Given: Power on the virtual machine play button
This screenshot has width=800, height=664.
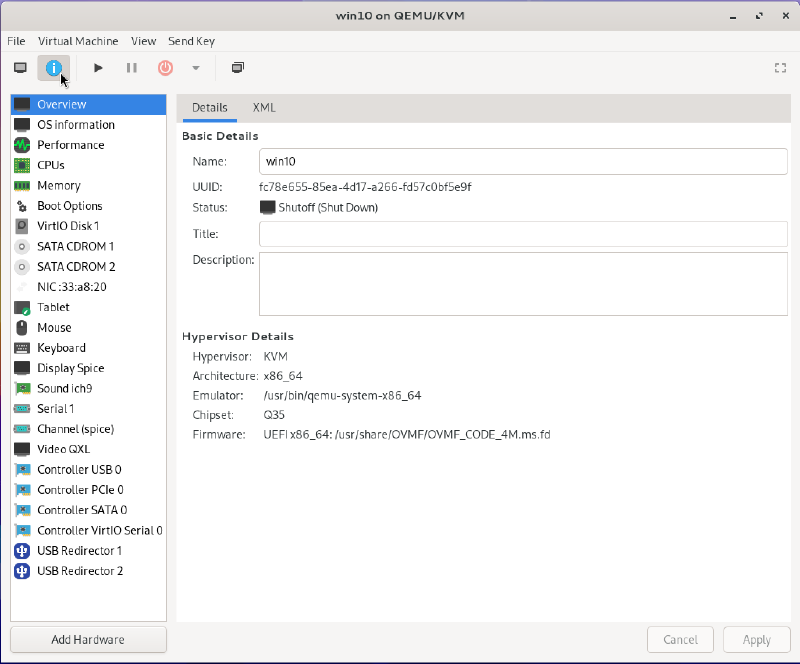Looking at the screenshot, I should click(98, 68).
